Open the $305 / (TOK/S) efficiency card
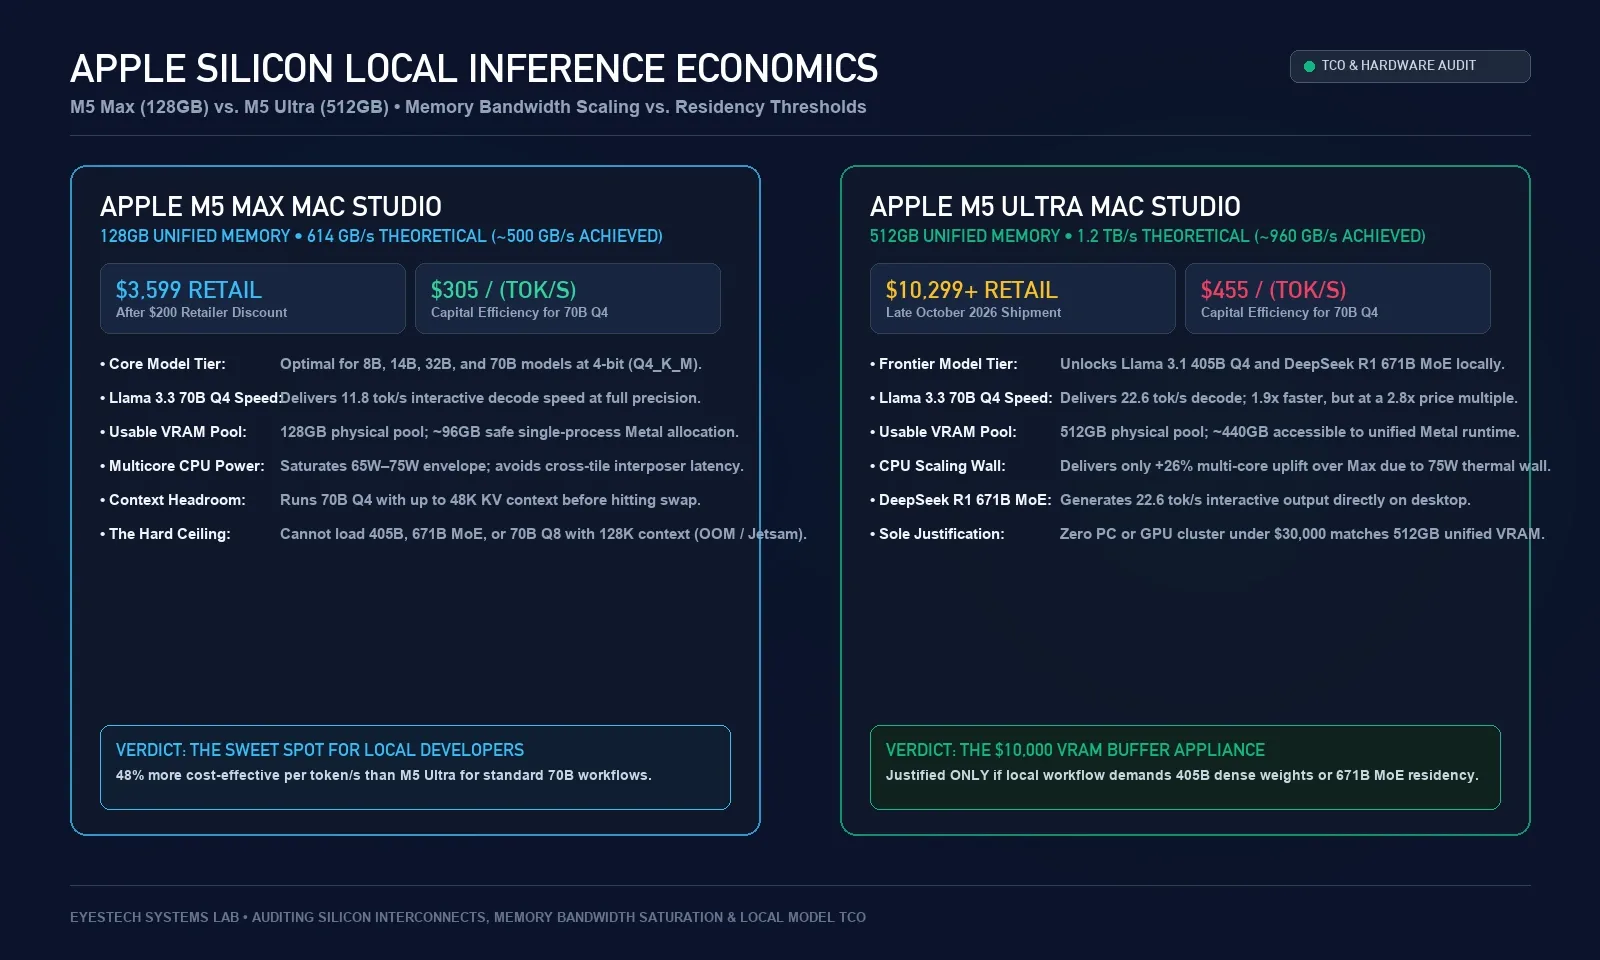Image resolution: width=1600 pixels, height=960 pixels. pos(568,298)
